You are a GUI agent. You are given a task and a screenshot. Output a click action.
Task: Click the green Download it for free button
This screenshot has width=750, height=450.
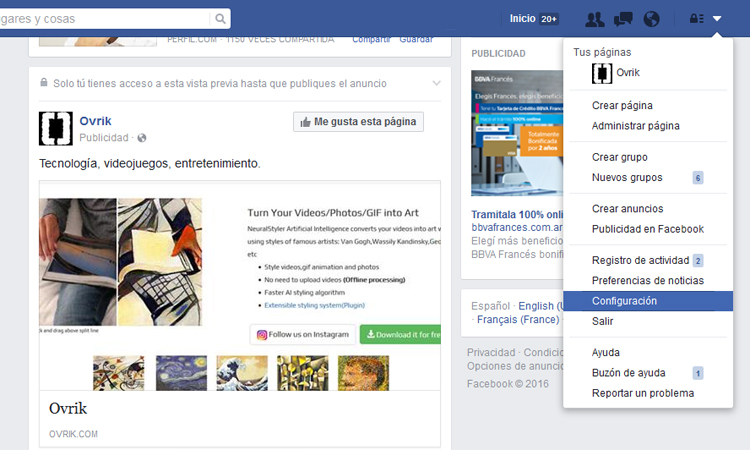click(x=401, y=335)
